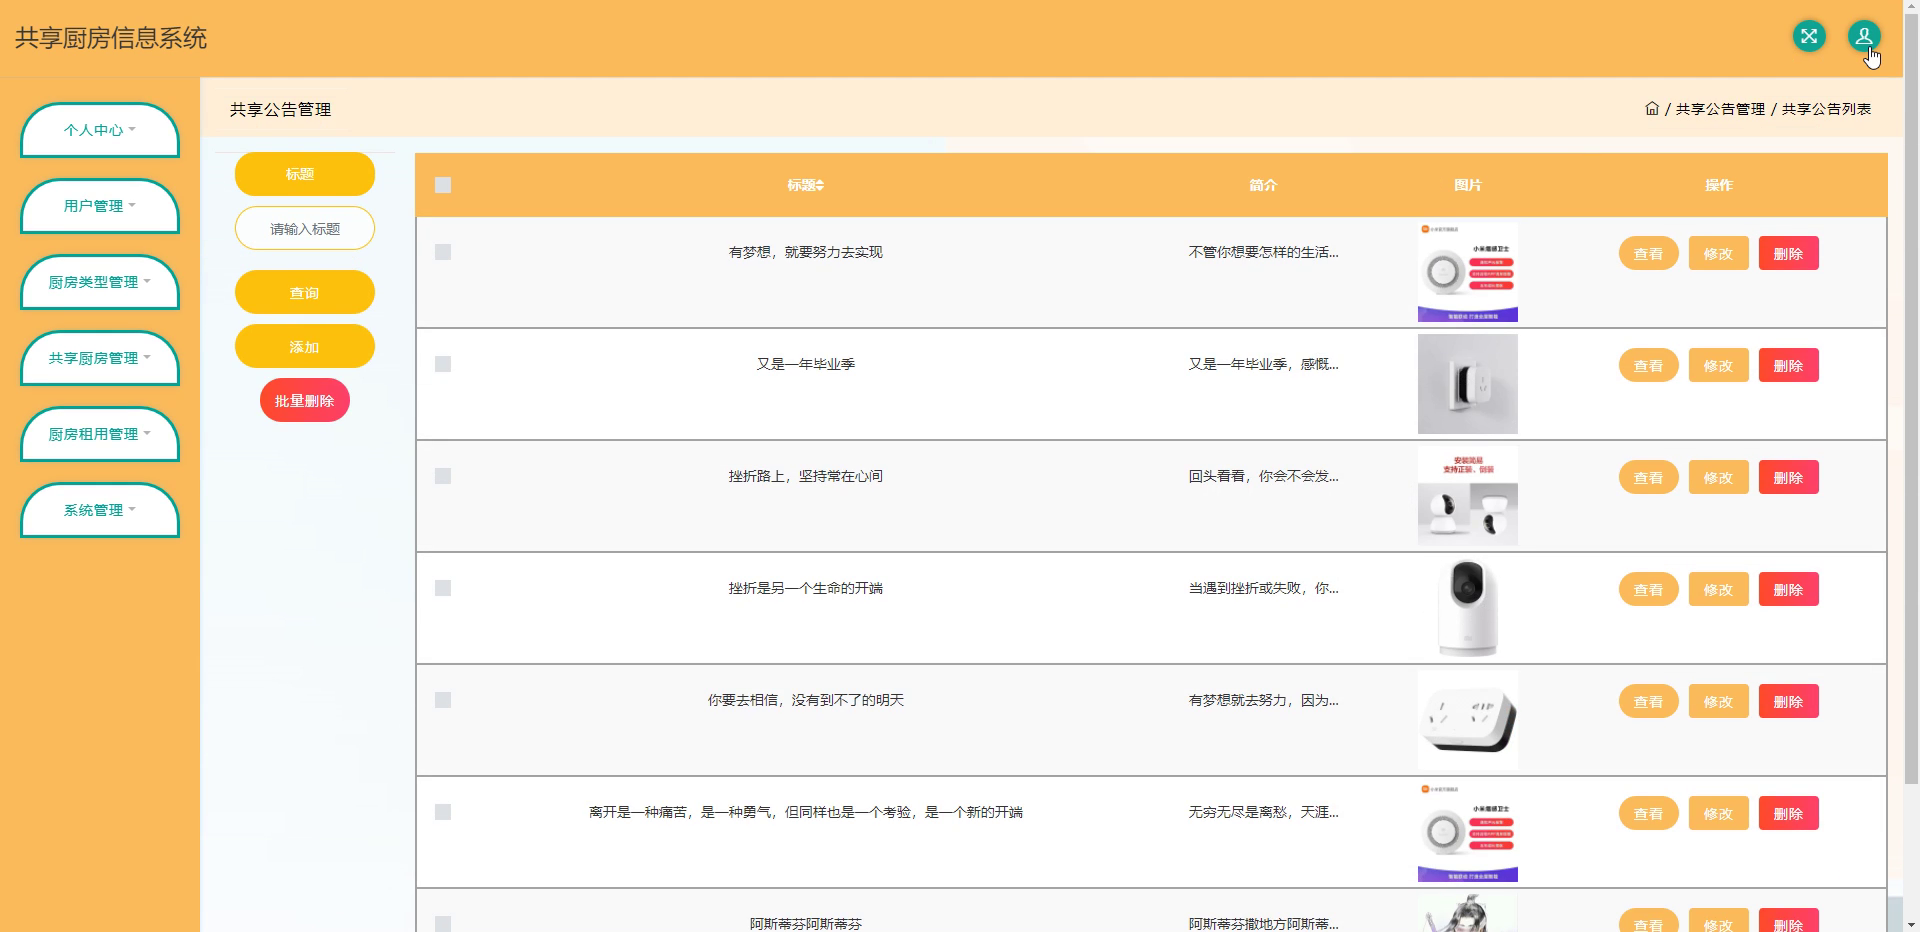This screenshot has width=1920, height=932.
Task: Expand the 用户管理 sidebar menu
Action: click(100, 206)
